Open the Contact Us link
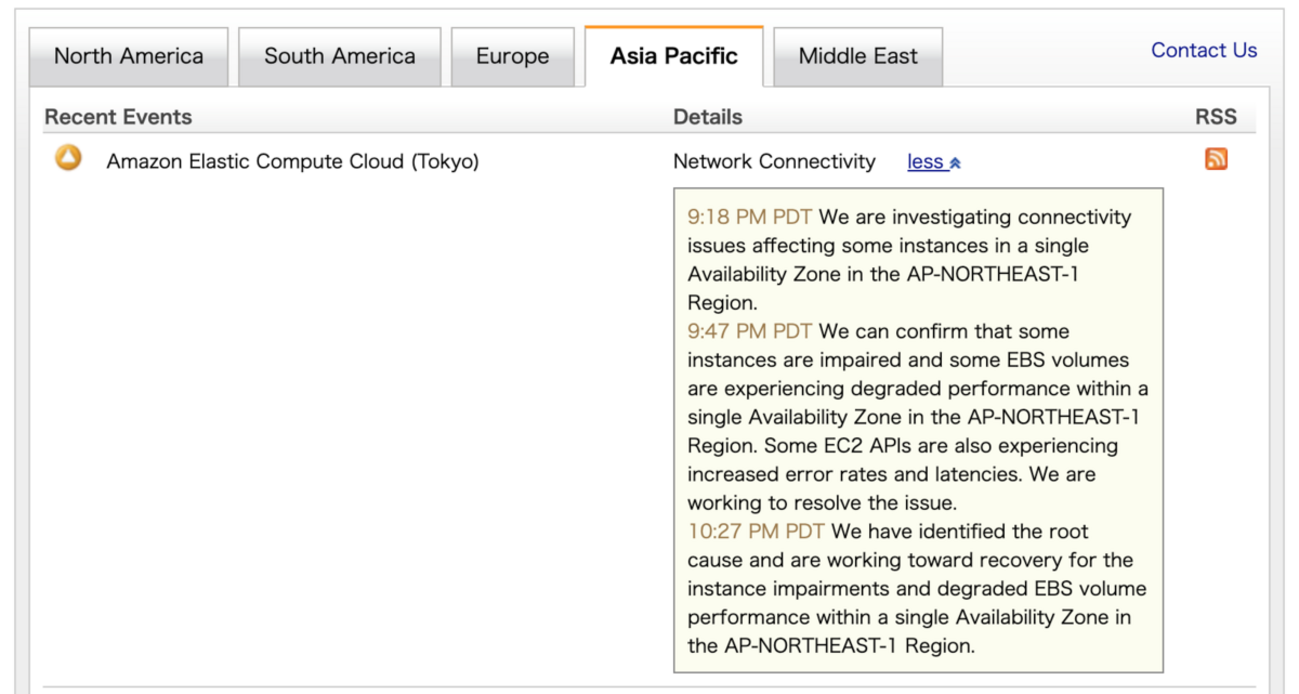Viewport: 1299px width, 694px height. (1204, 50)
